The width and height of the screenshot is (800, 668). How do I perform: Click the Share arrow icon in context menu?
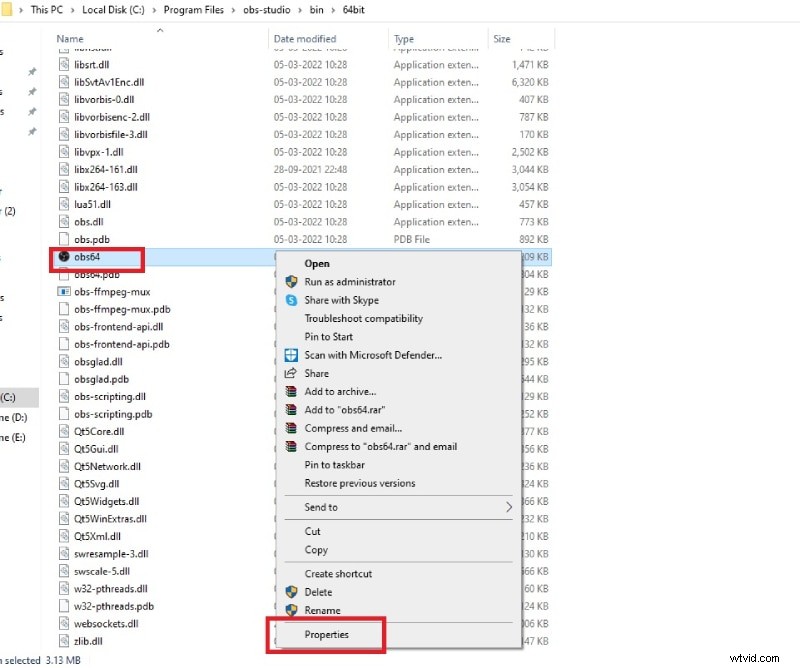tap(292, 373)
